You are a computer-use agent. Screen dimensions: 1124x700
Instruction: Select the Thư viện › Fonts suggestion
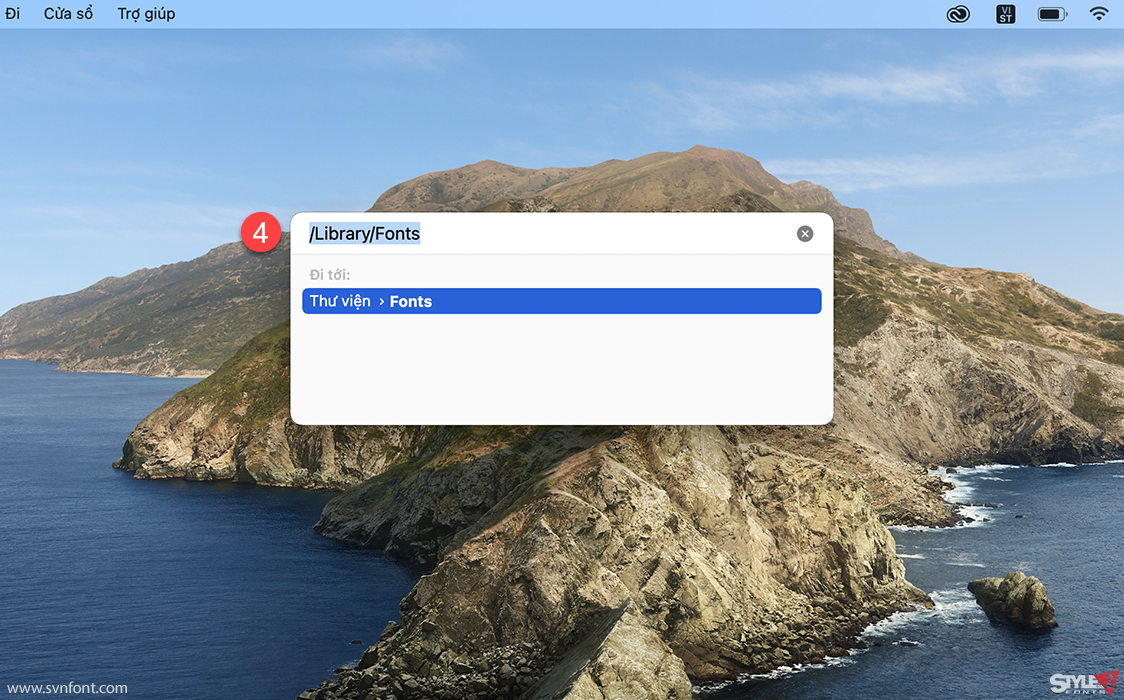coord(562,301)
